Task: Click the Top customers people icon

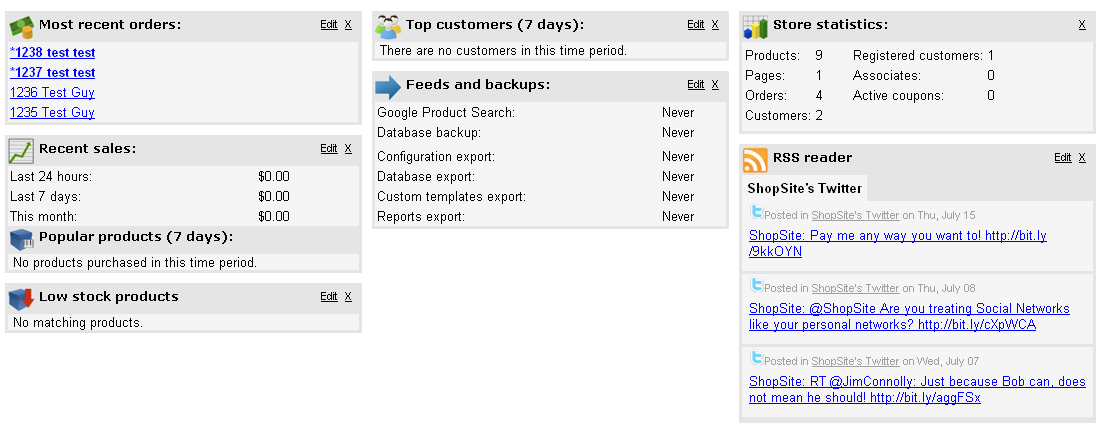Action: click(x=388, y=27)
